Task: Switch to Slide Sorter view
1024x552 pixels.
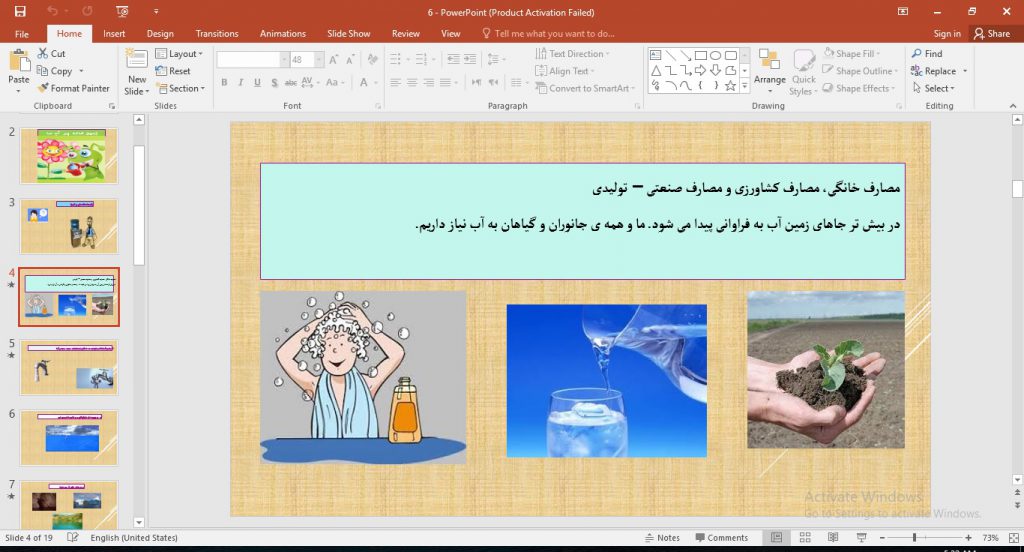Action: point(804,538)
